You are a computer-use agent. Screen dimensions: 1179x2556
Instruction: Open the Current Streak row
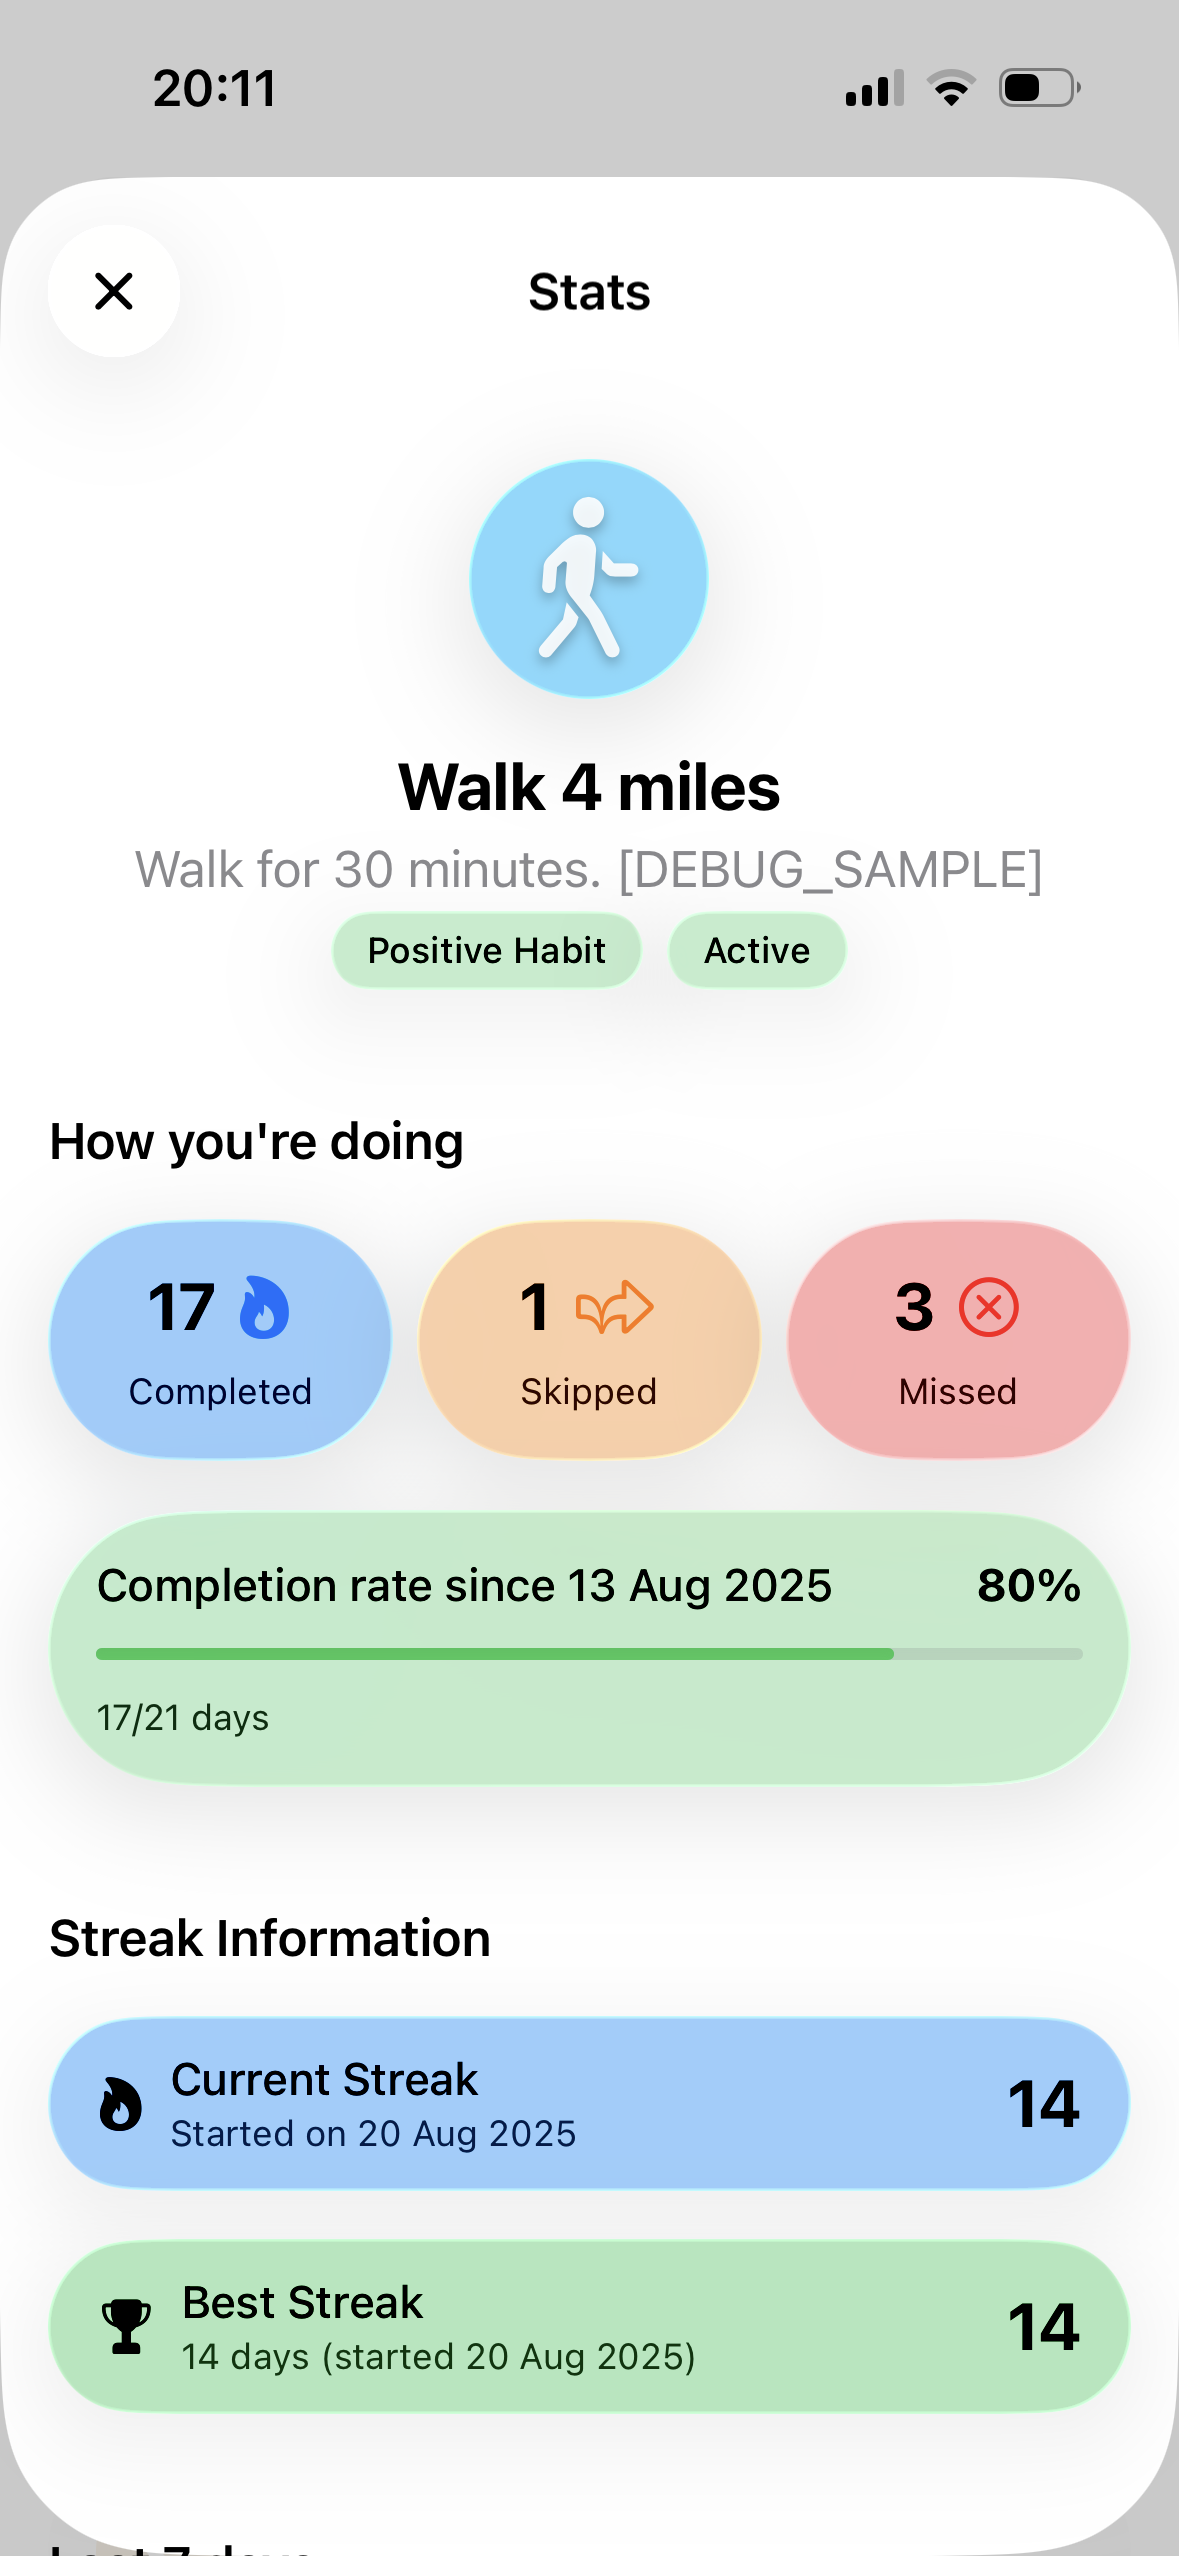click(589, 2104)
